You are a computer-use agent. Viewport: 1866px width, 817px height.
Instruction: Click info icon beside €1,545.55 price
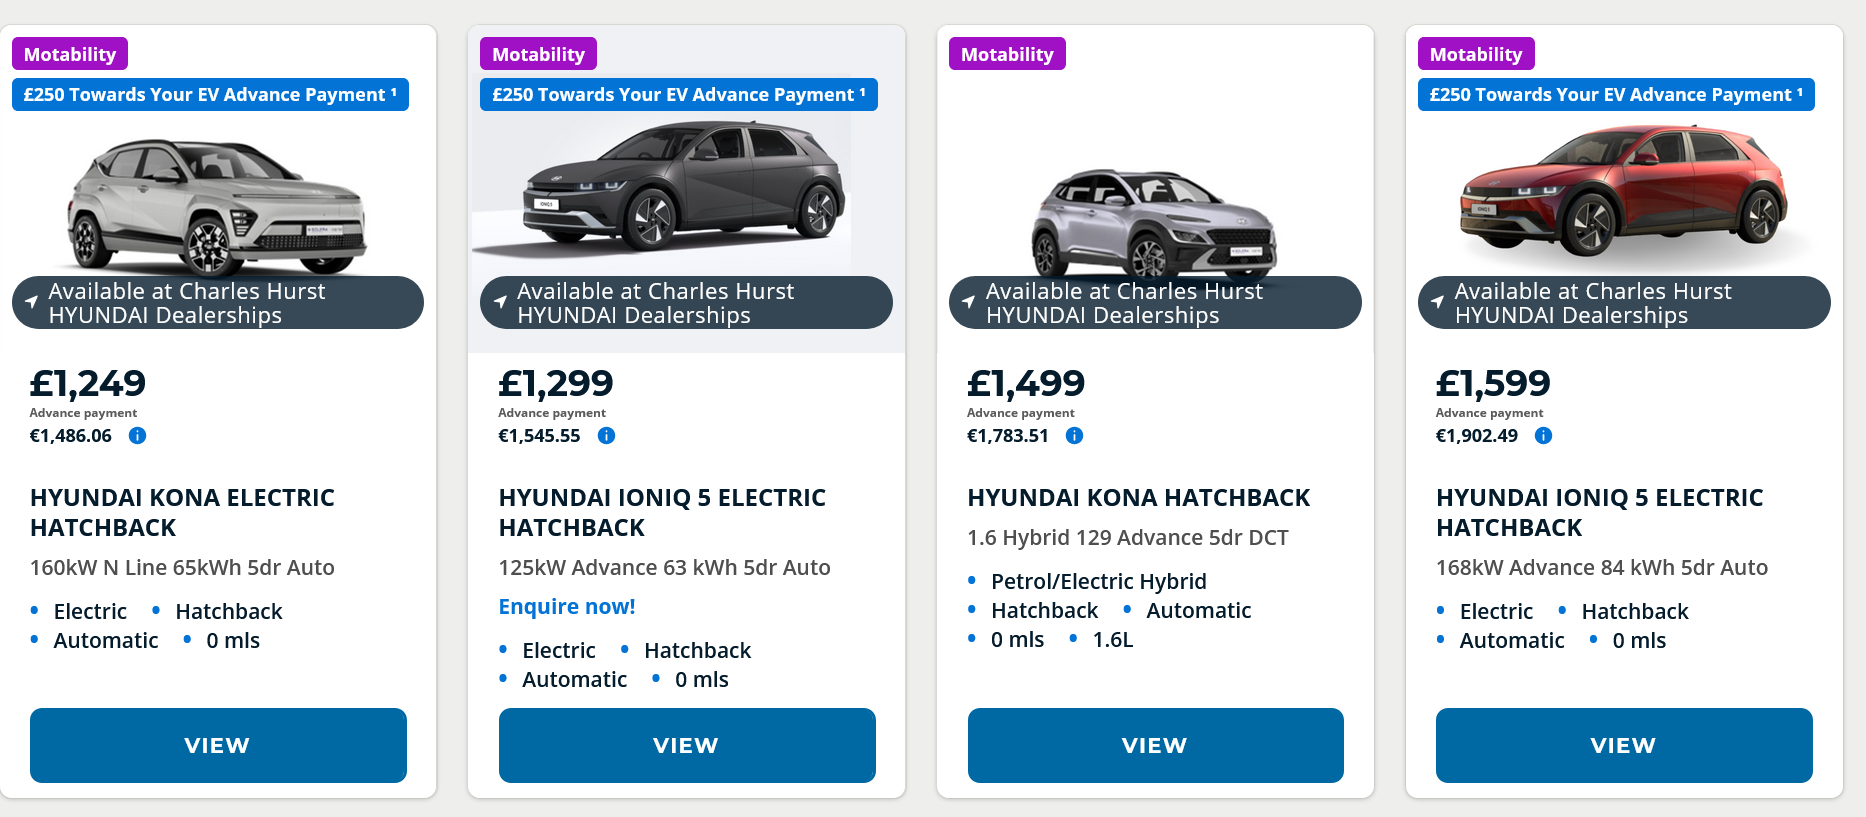point(606,436)
